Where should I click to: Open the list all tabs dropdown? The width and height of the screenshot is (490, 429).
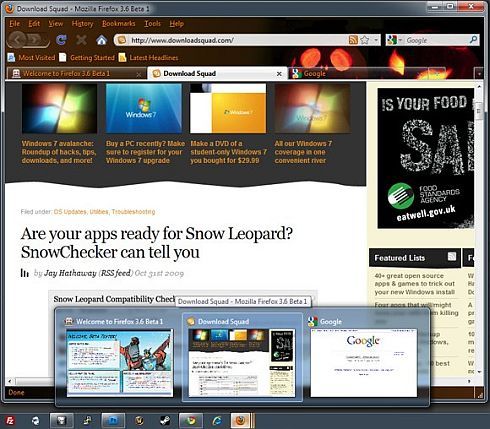(479, 74)
